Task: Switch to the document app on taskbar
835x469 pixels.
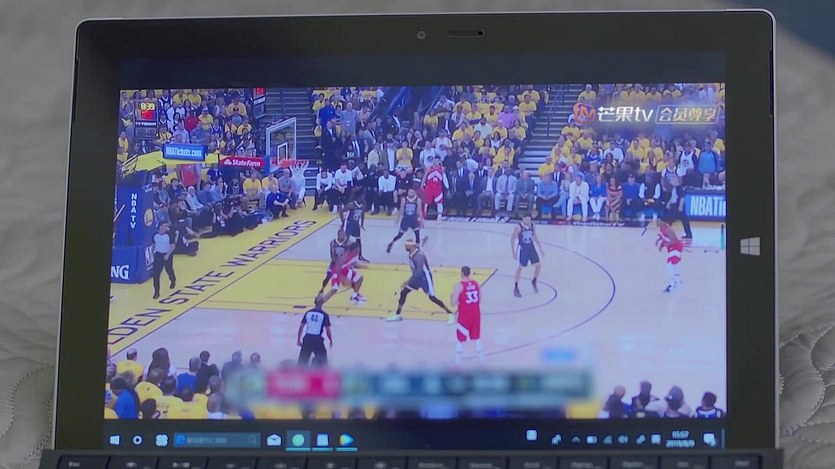Action: pos(322,440)
